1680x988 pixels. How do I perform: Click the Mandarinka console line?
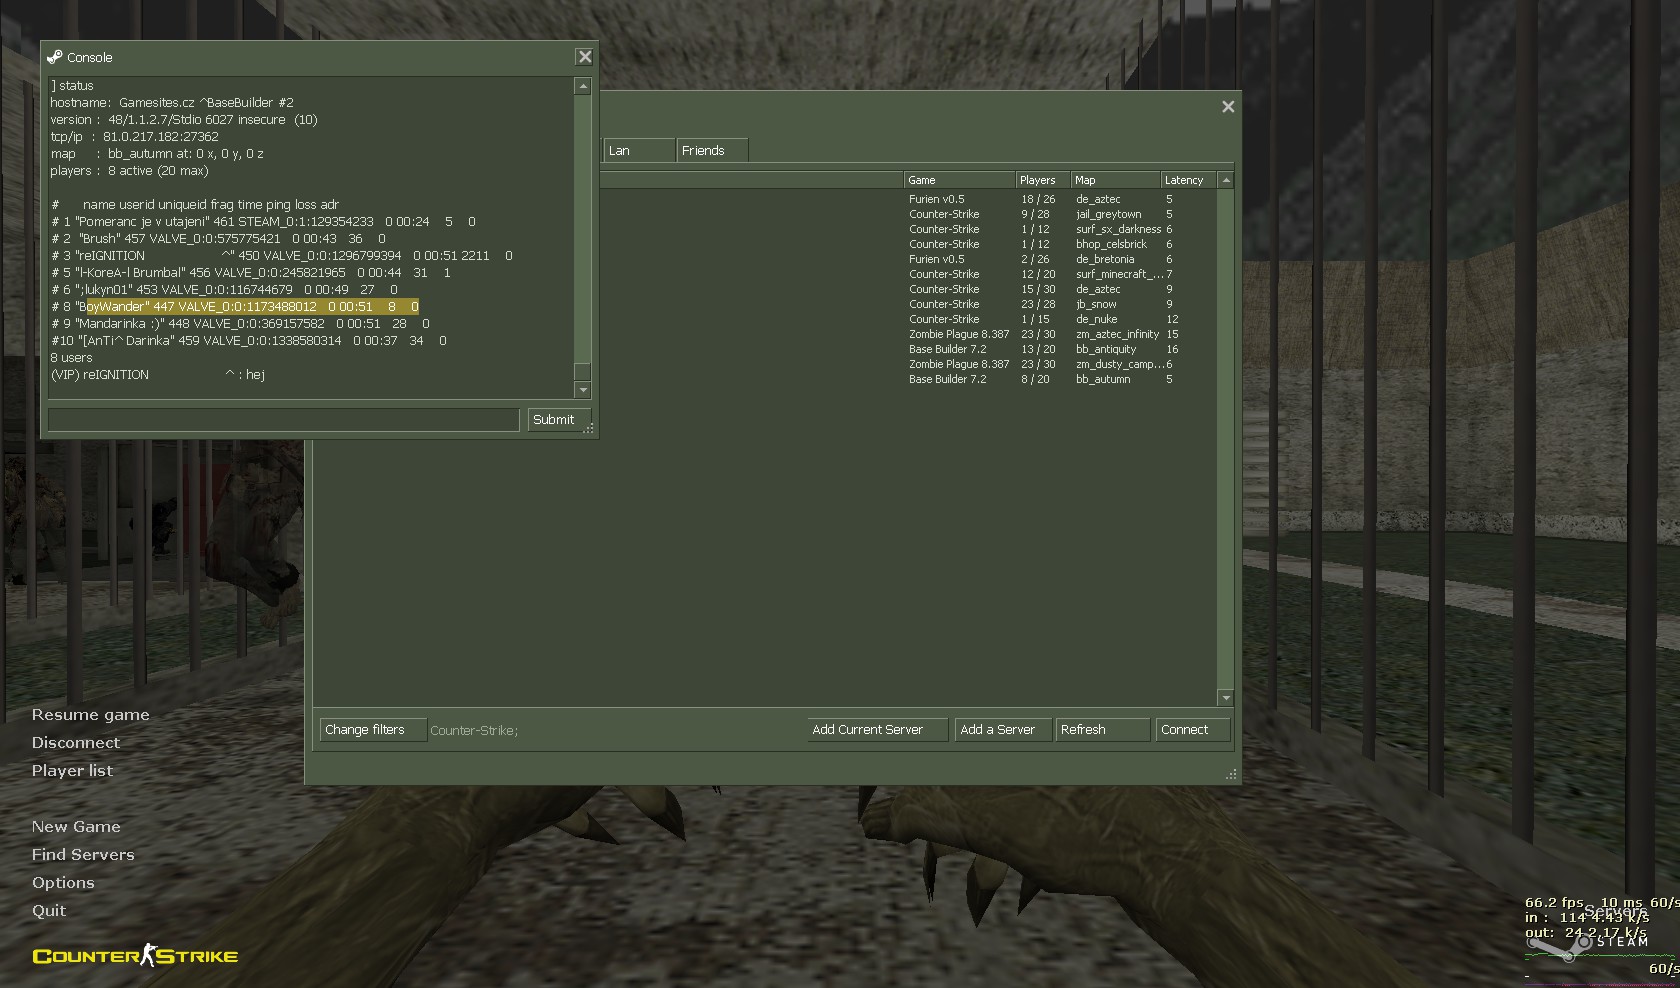[x=240, y=324]
